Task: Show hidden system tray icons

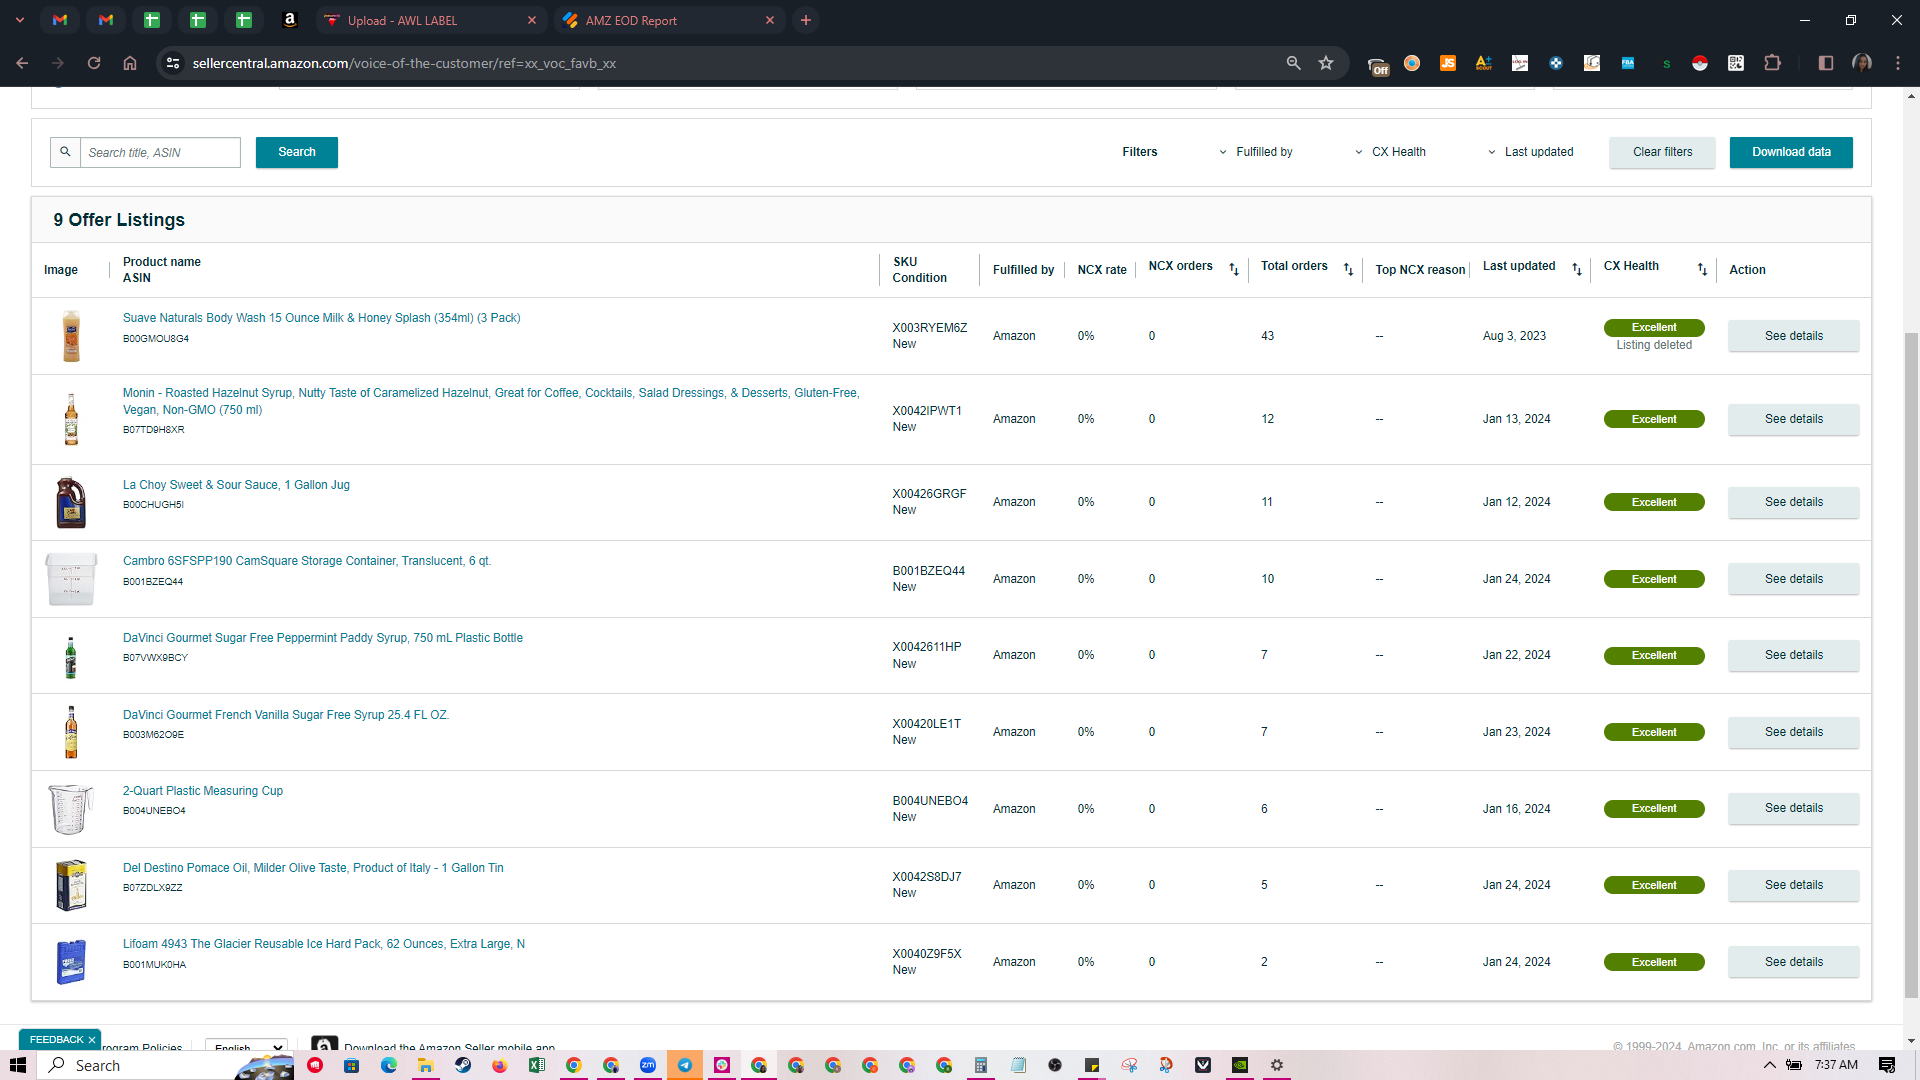Action: pos(1769,1065)
